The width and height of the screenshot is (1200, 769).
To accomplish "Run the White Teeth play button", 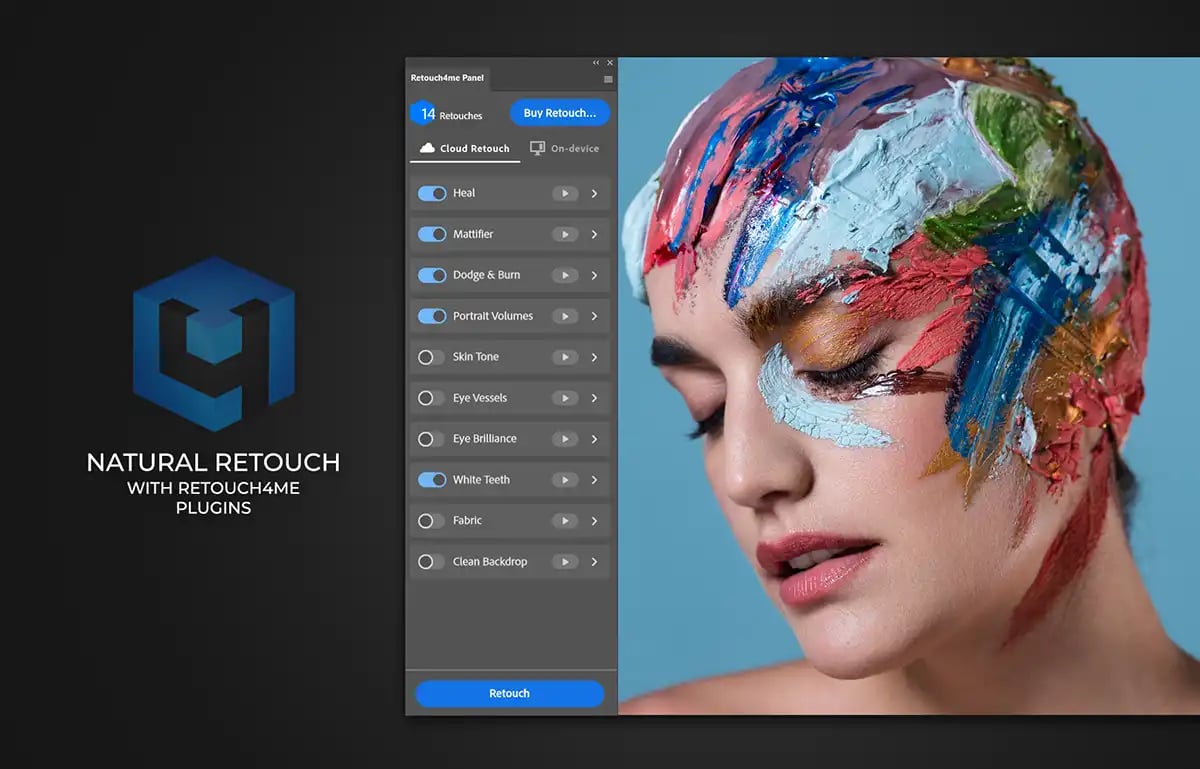I will pyautogui.click(x=565, y=480).
